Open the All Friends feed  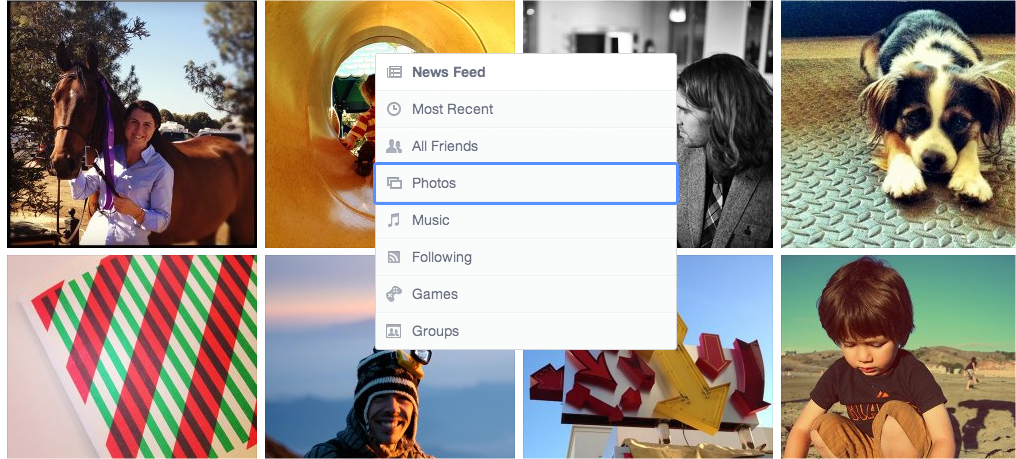526,146
